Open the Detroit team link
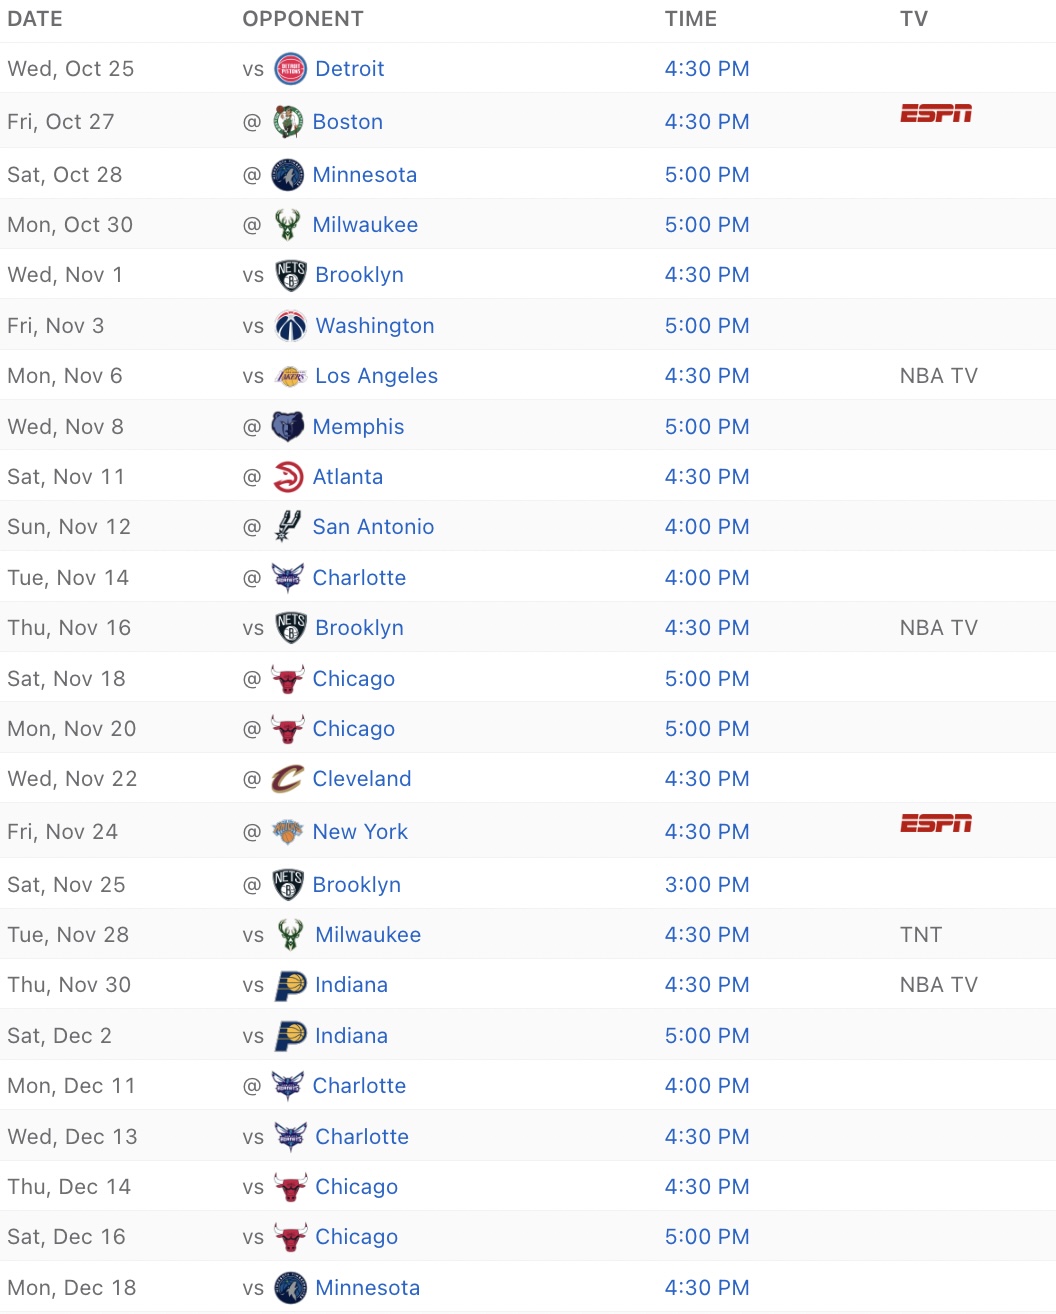The image size is (1056, 1314). click(x=350, y=69)
